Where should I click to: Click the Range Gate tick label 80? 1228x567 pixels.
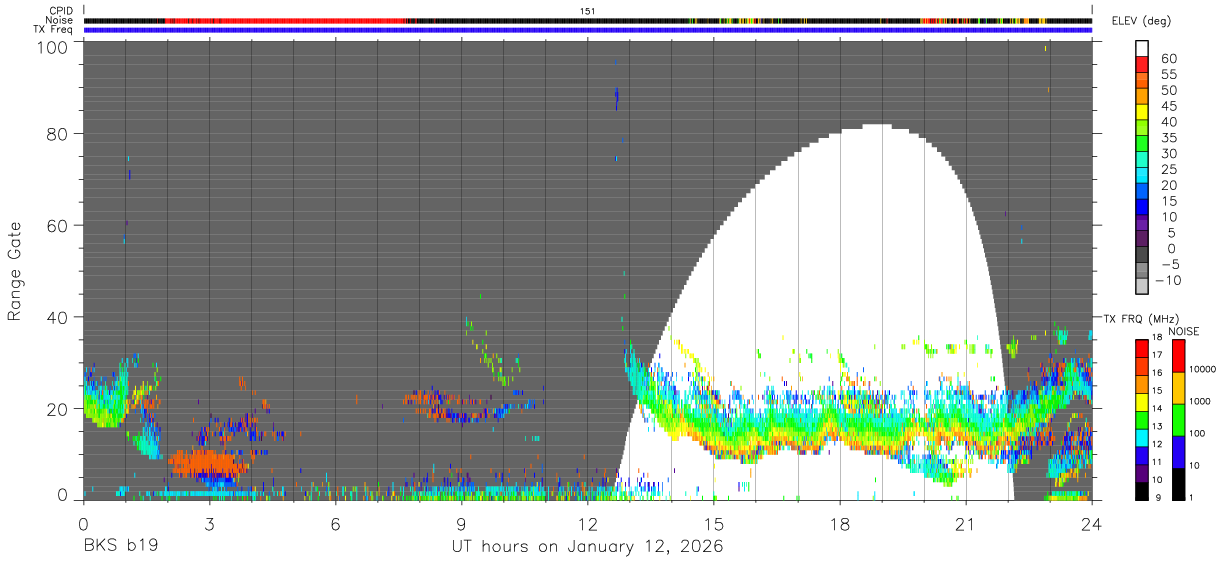pyautogui.click(x=57, y=134)
